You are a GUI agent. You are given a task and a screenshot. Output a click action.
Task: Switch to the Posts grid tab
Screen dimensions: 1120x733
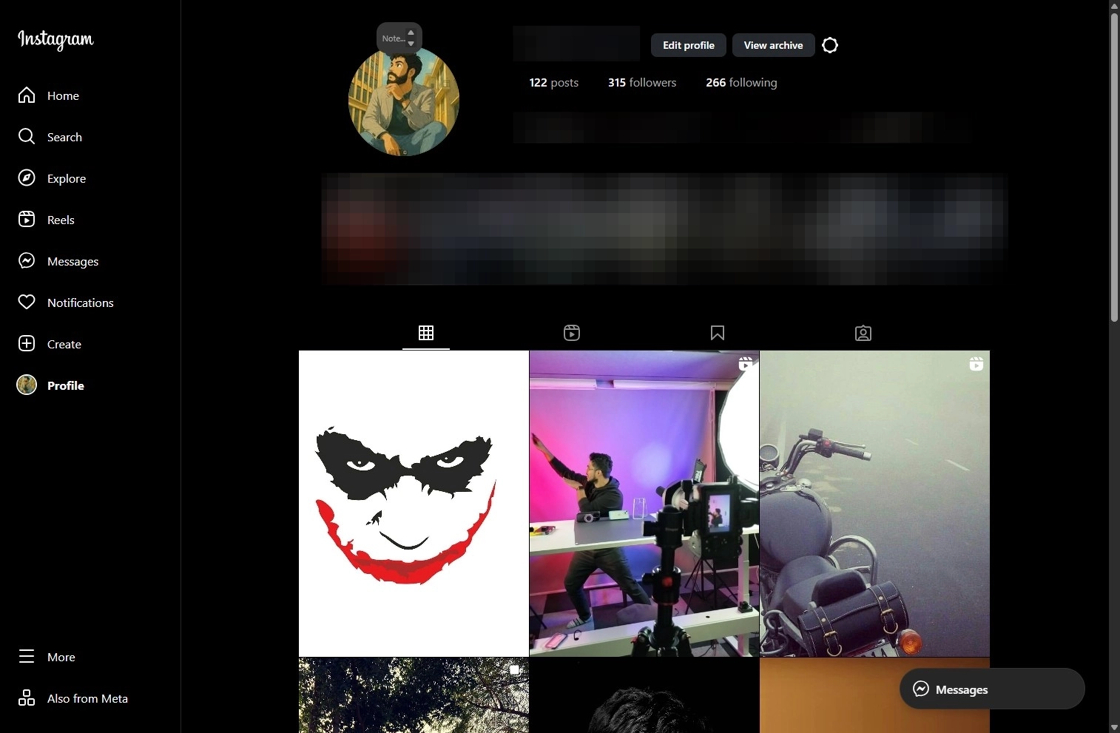[426, 333]
